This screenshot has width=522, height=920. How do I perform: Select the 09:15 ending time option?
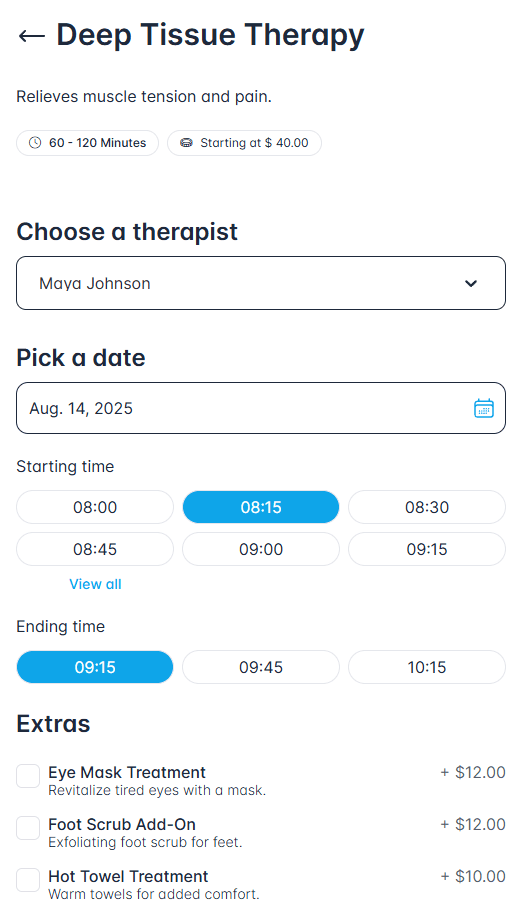[x=95, y=667]
